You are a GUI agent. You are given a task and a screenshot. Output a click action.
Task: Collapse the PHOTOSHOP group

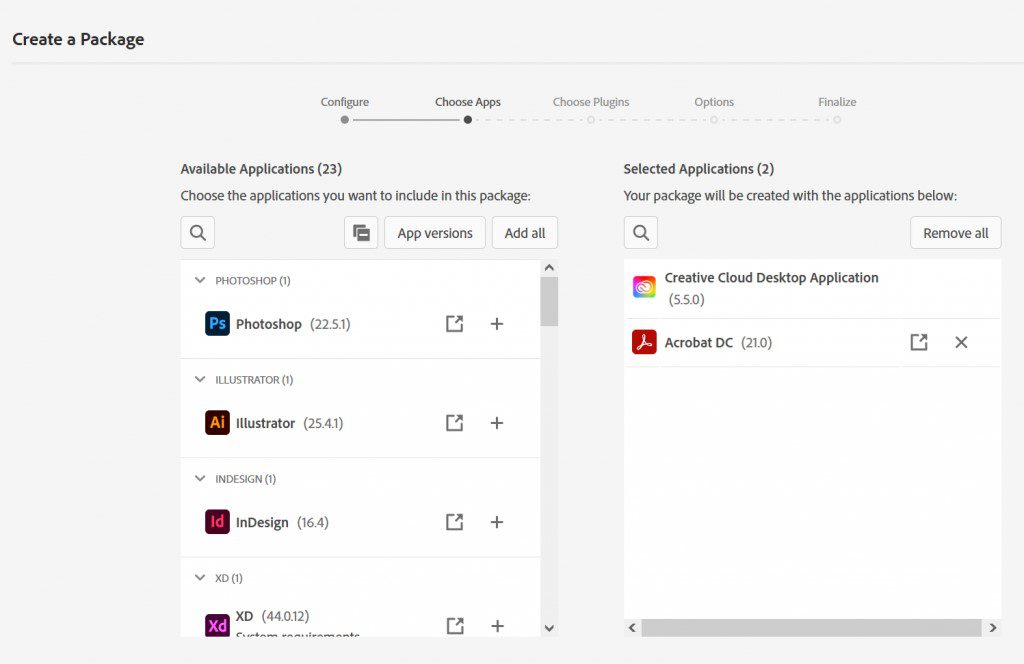200,280
